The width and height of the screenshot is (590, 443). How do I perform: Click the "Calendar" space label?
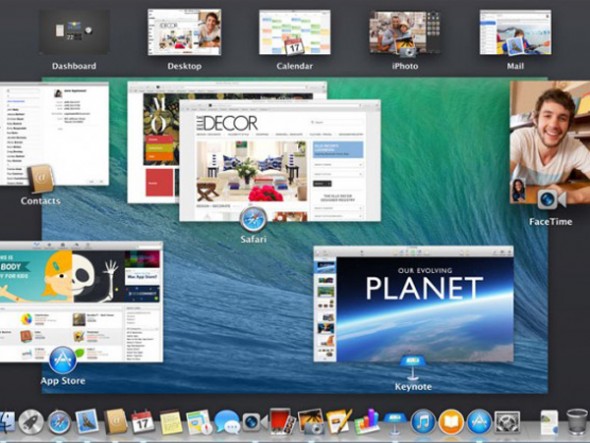pyautogui.click(x=295, y=66)
